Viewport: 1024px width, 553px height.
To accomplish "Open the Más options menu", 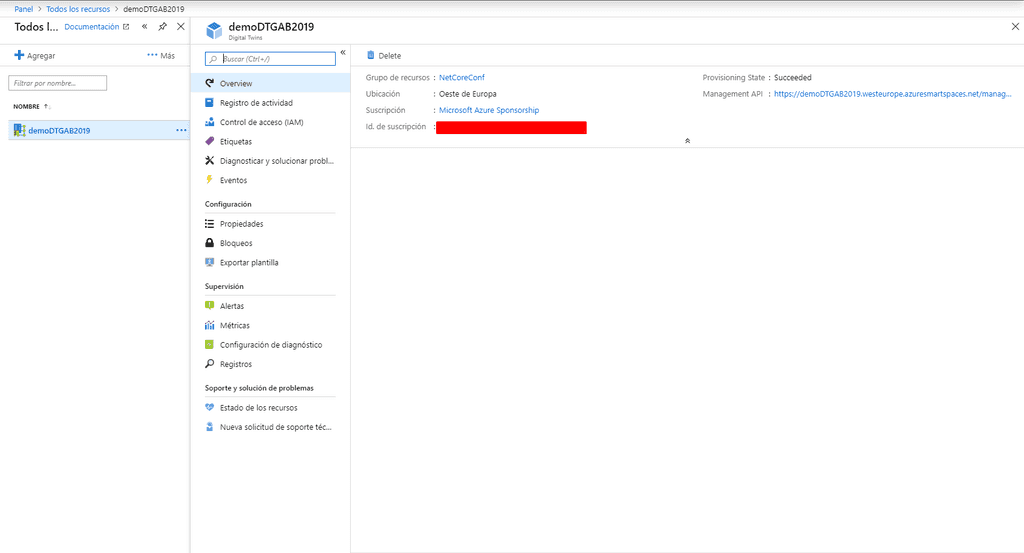I will [160, 55].
